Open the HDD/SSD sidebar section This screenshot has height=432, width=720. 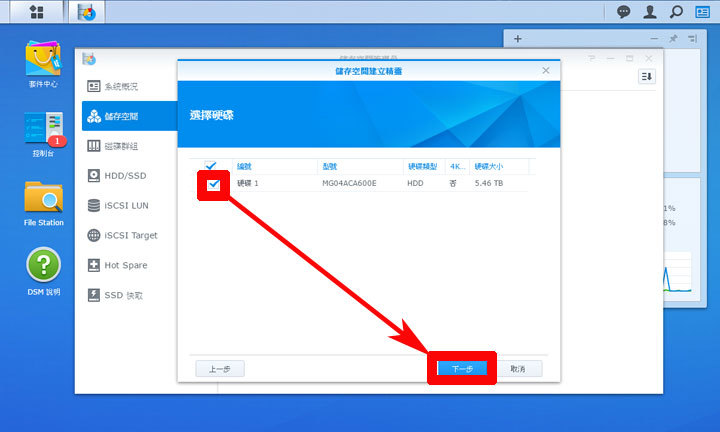(129, 176)
